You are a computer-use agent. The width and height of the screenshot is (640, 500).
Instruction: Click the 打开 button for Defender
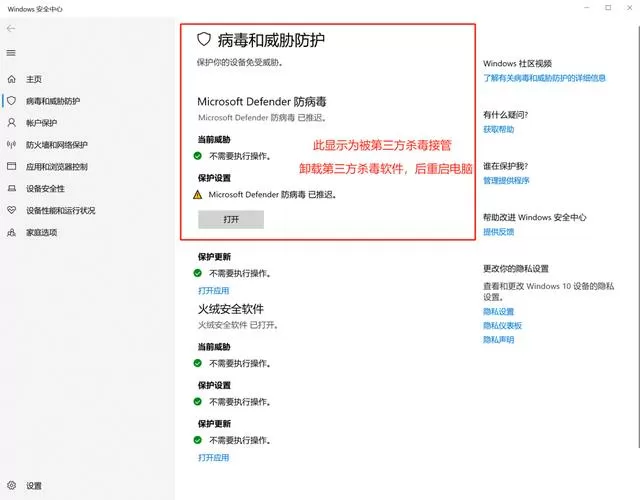pyautogui.click(x=231, y=219)
